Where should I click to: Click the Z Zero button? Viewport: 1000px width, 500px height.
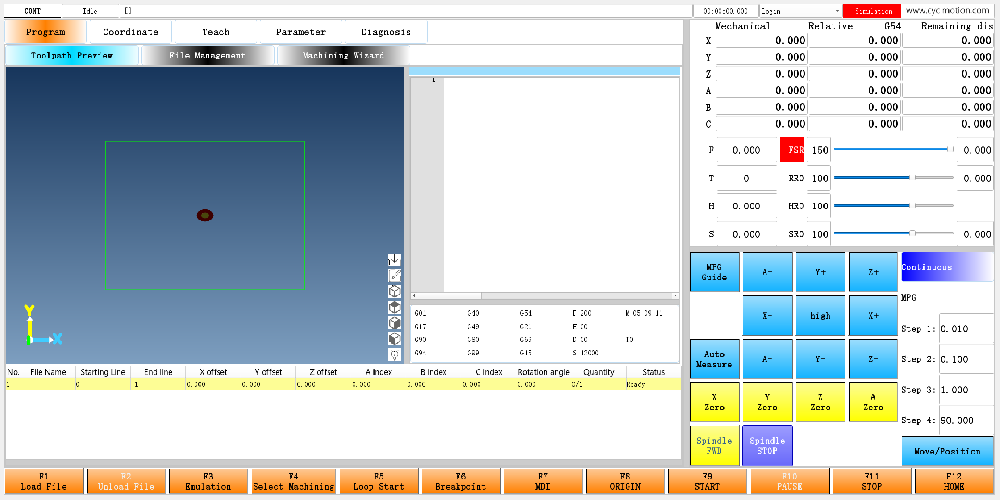tap(820, 402)
